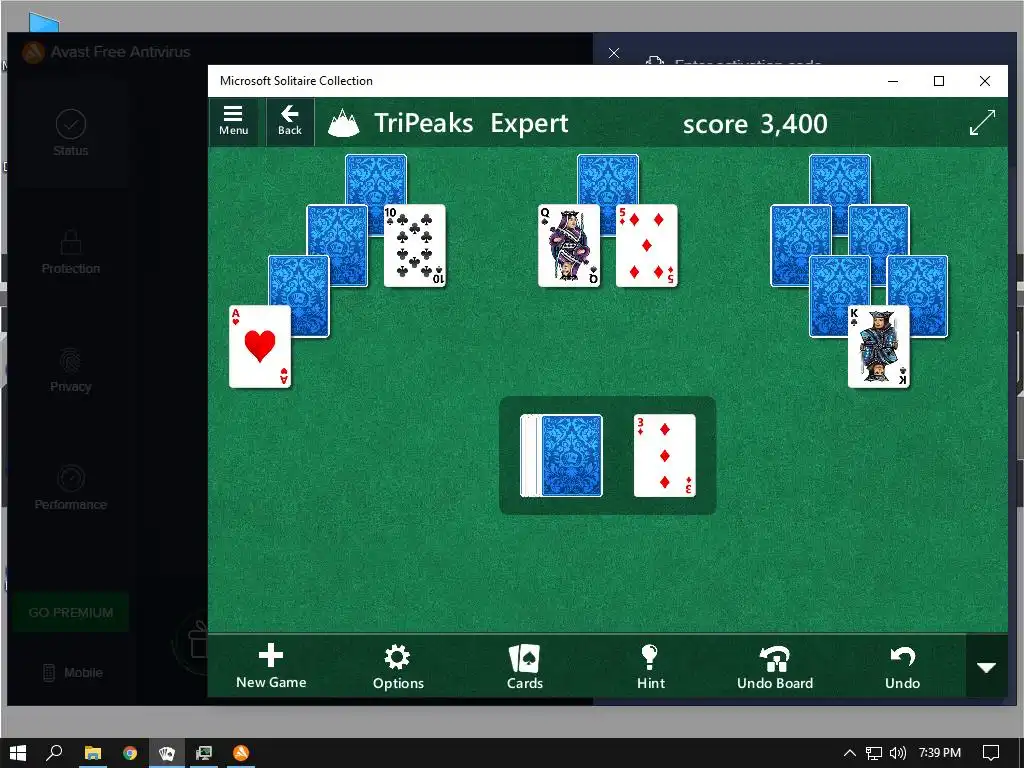Image resolution: width=1024 pixels, height=768 pixels.
Task: Click GO PREMIUM in Avast window
Action: pyautogui.click(x=71, y=613)
